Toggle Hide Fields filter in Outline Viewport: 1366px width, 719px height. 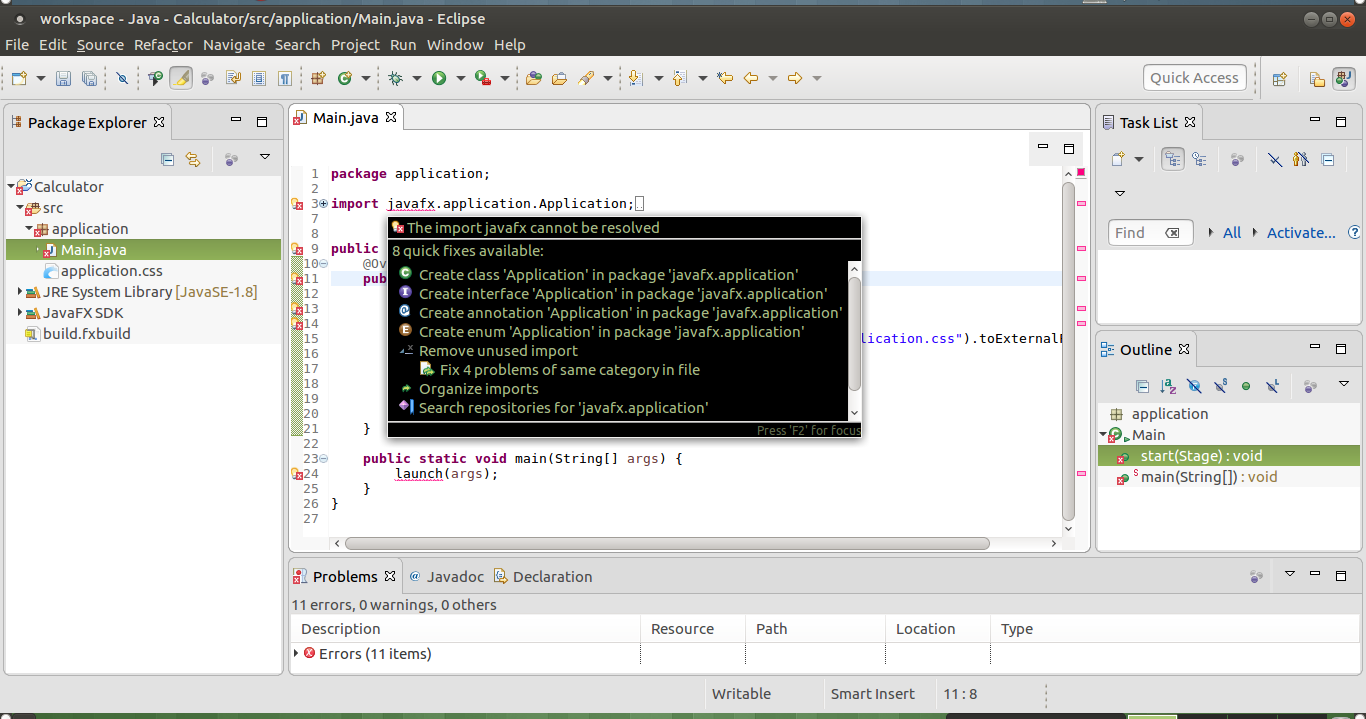coord(1194,386)
